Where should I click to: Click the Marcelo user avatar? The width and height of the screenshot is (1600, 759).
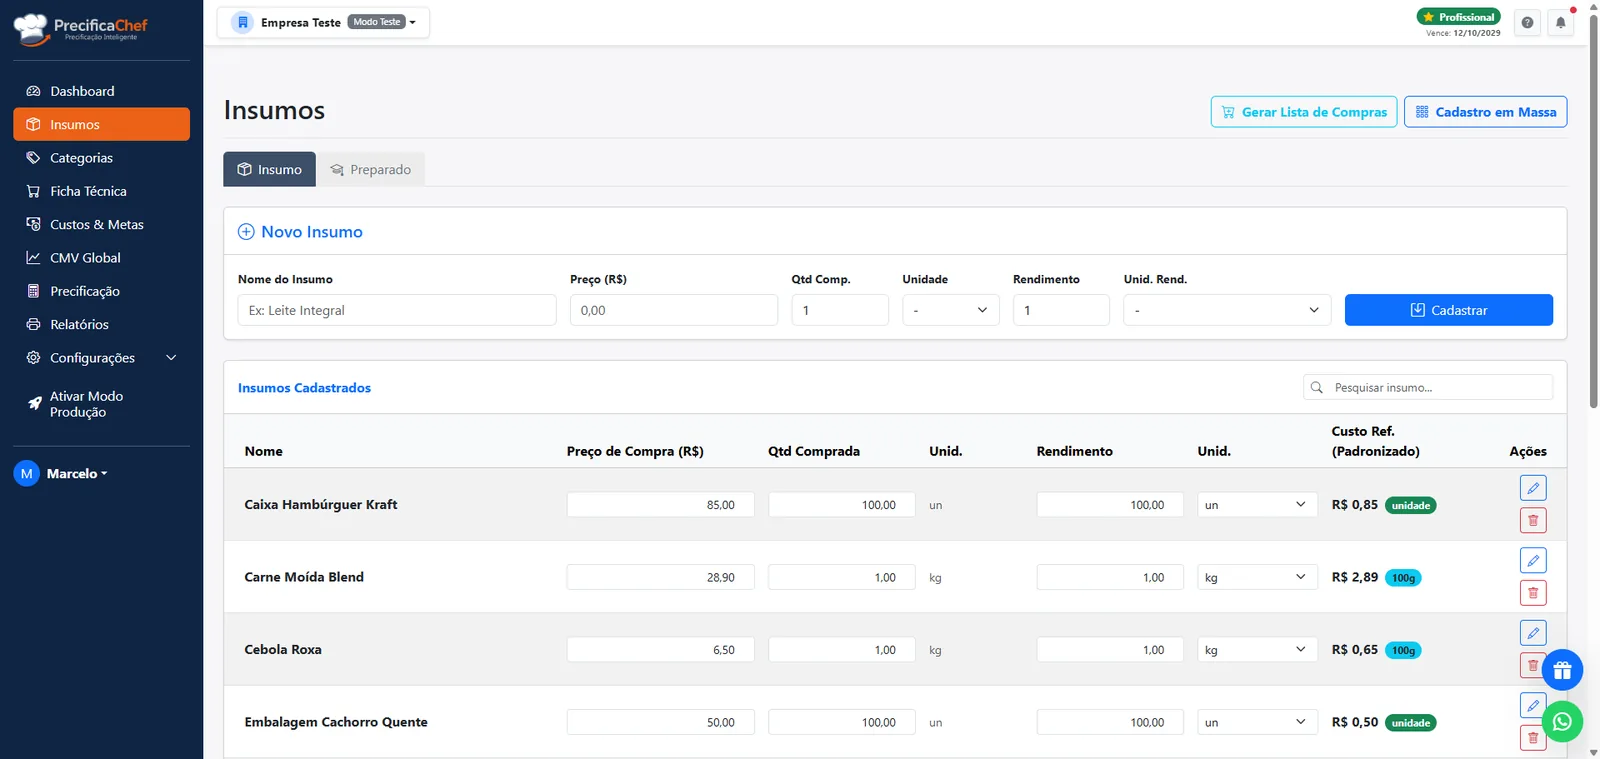click(27, 473)
